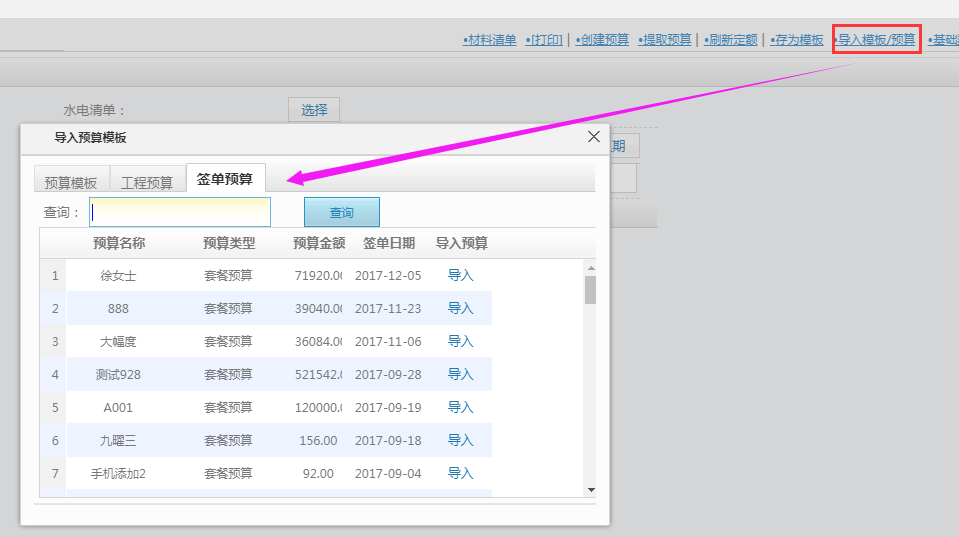Open the 导入模板/预算 link
This screenshot has height=537, width=959.
point(876,40)
